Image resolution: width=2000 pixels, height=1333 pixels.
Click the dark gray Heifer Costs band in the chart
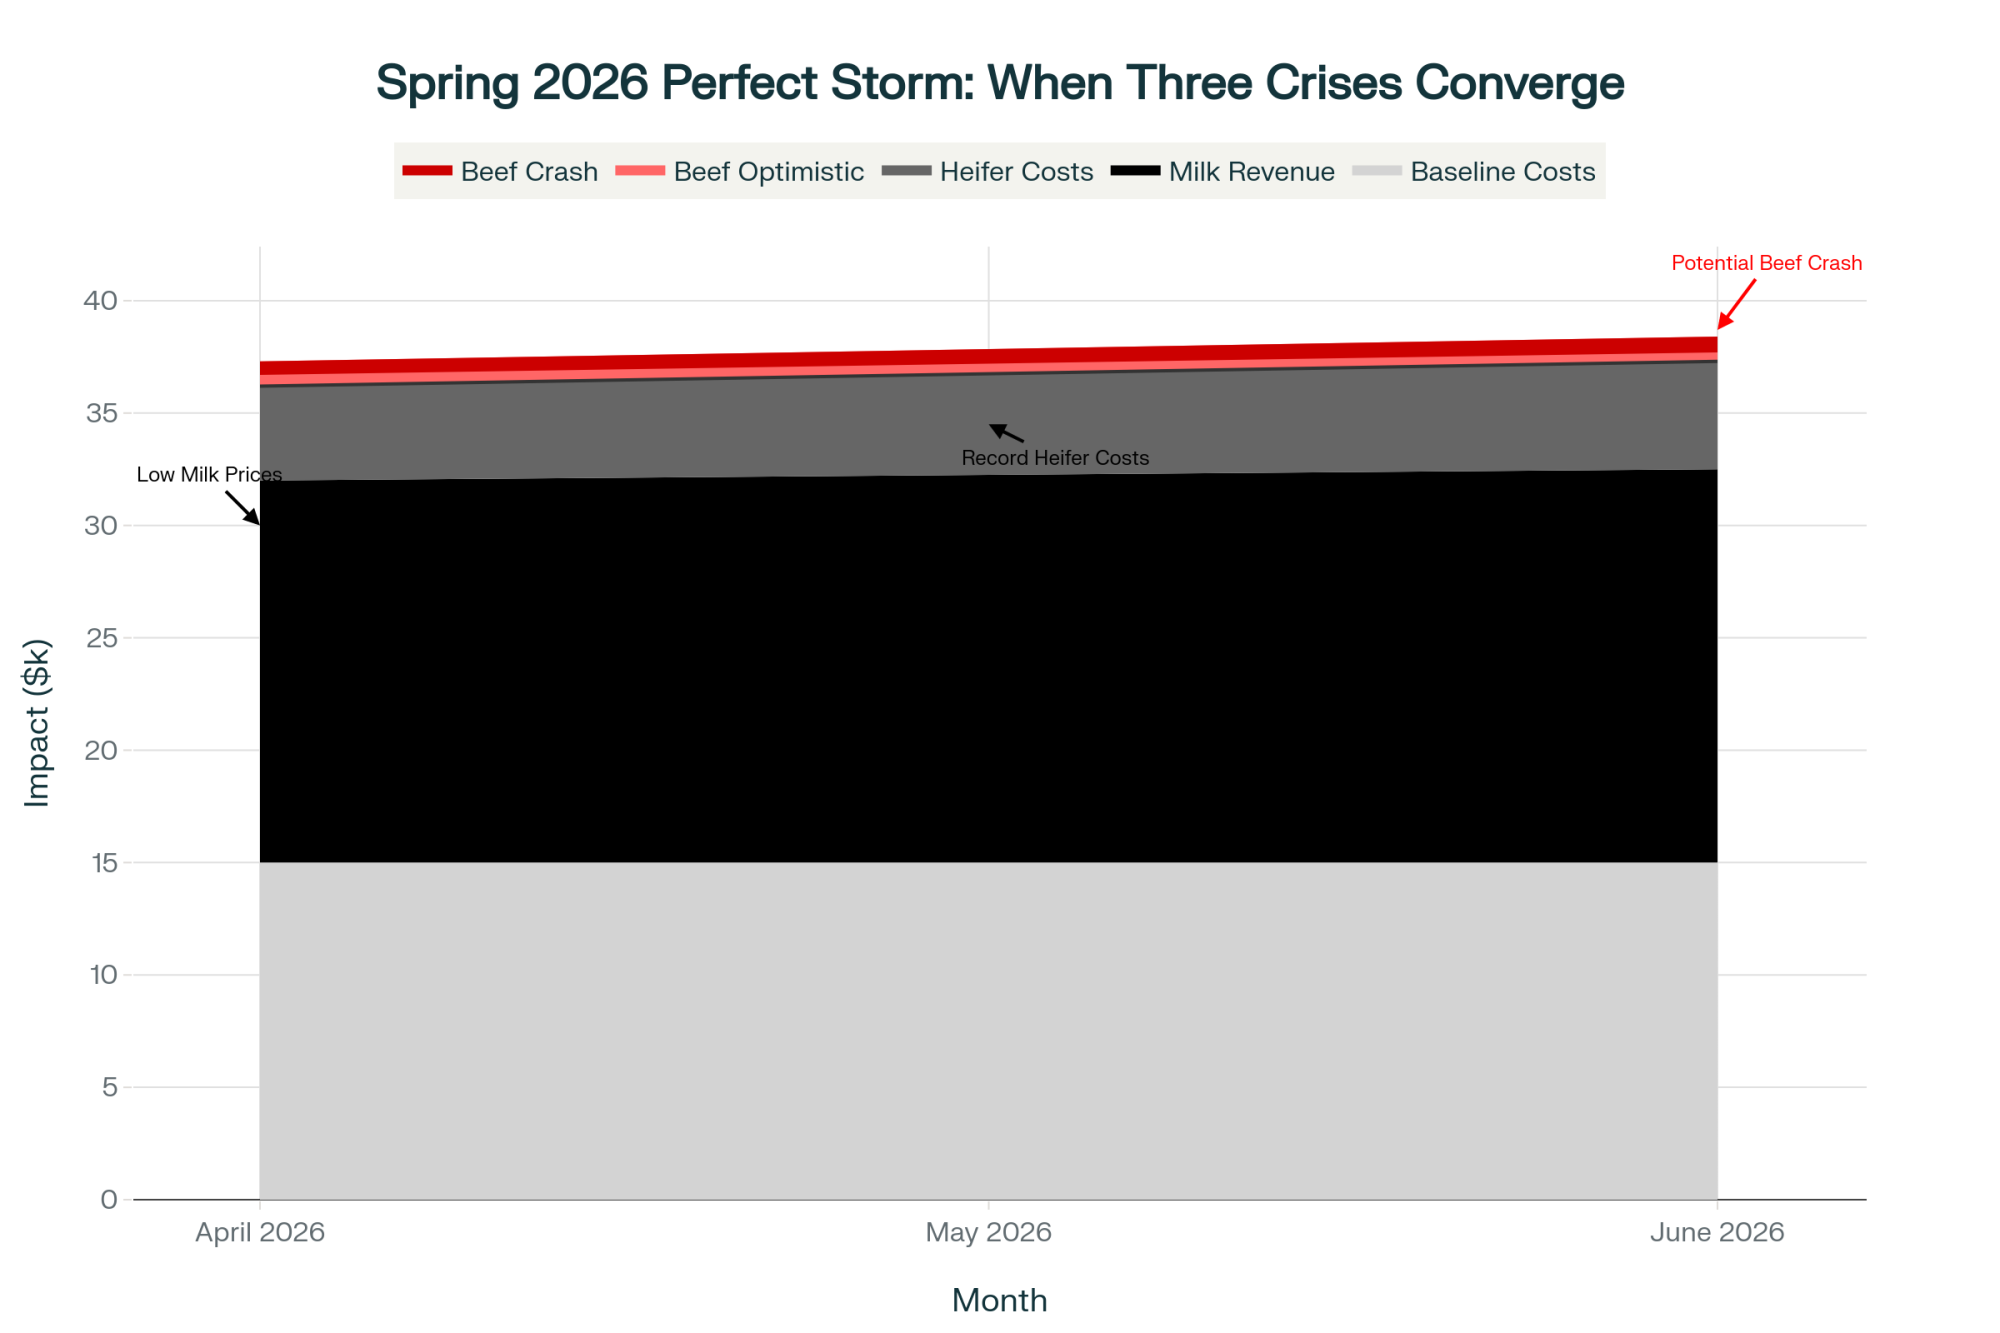click(x=700, y=428)
